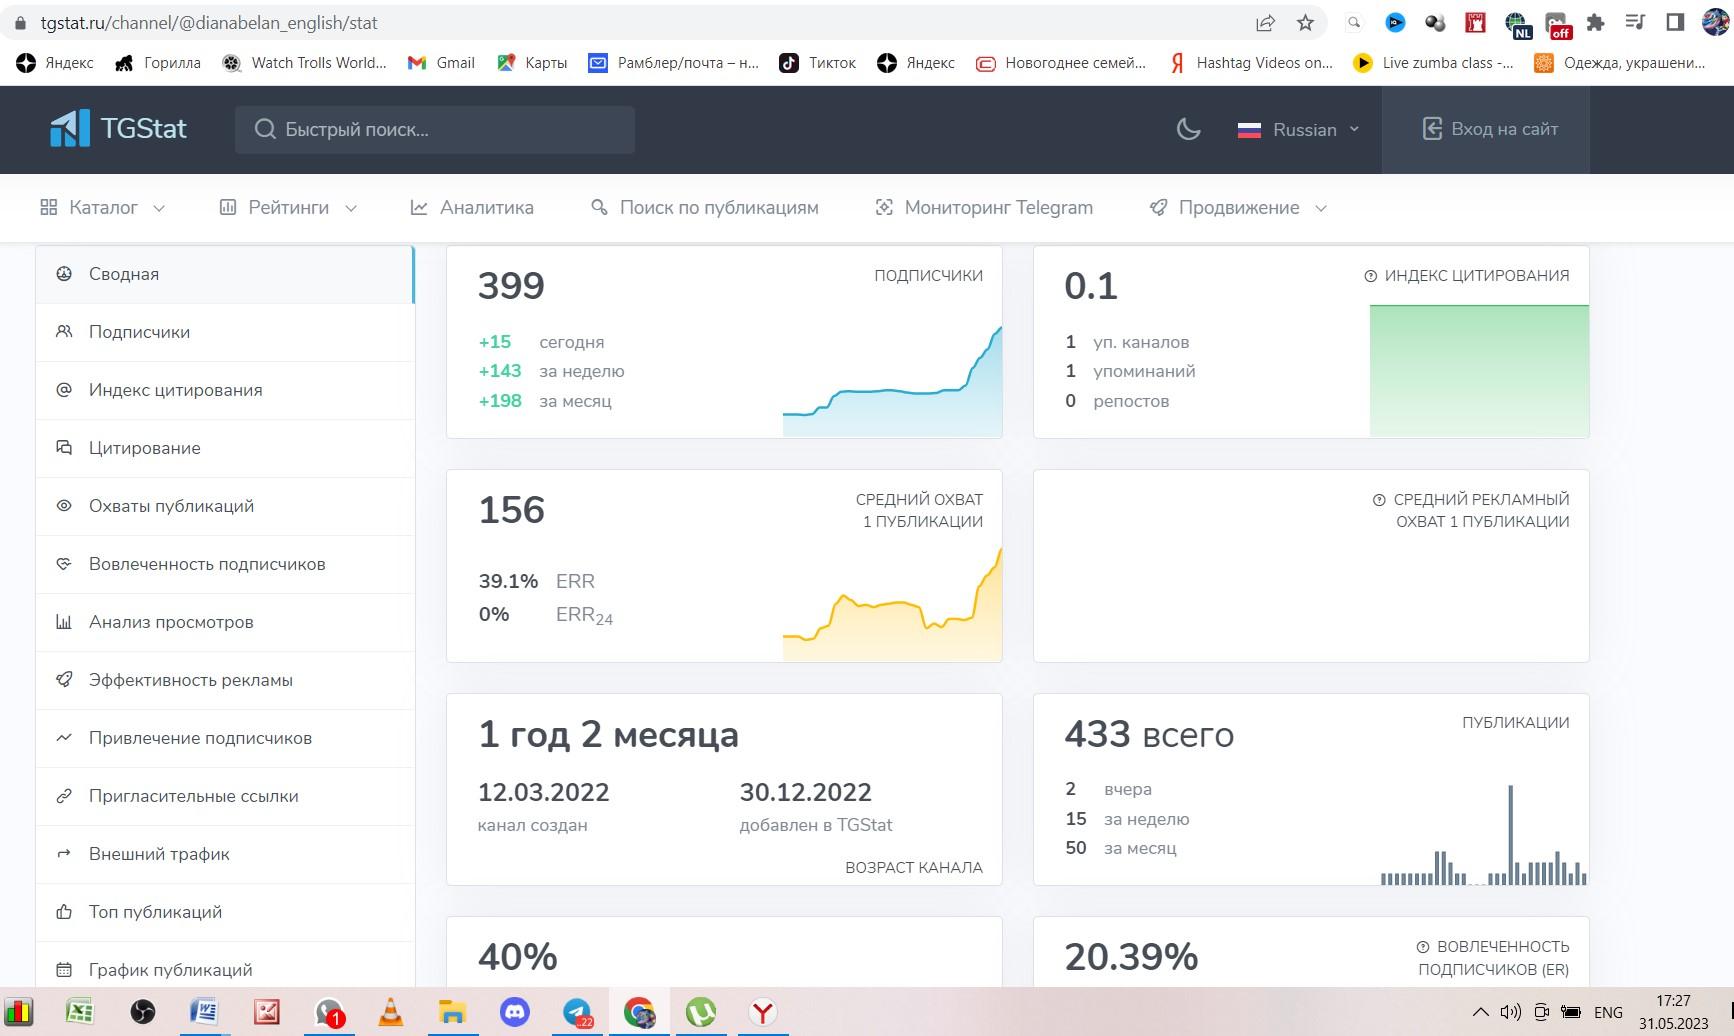1734x1036 pixels.
Task: Open Индекс цитирования sidebar section
Action: pos(225,390)
